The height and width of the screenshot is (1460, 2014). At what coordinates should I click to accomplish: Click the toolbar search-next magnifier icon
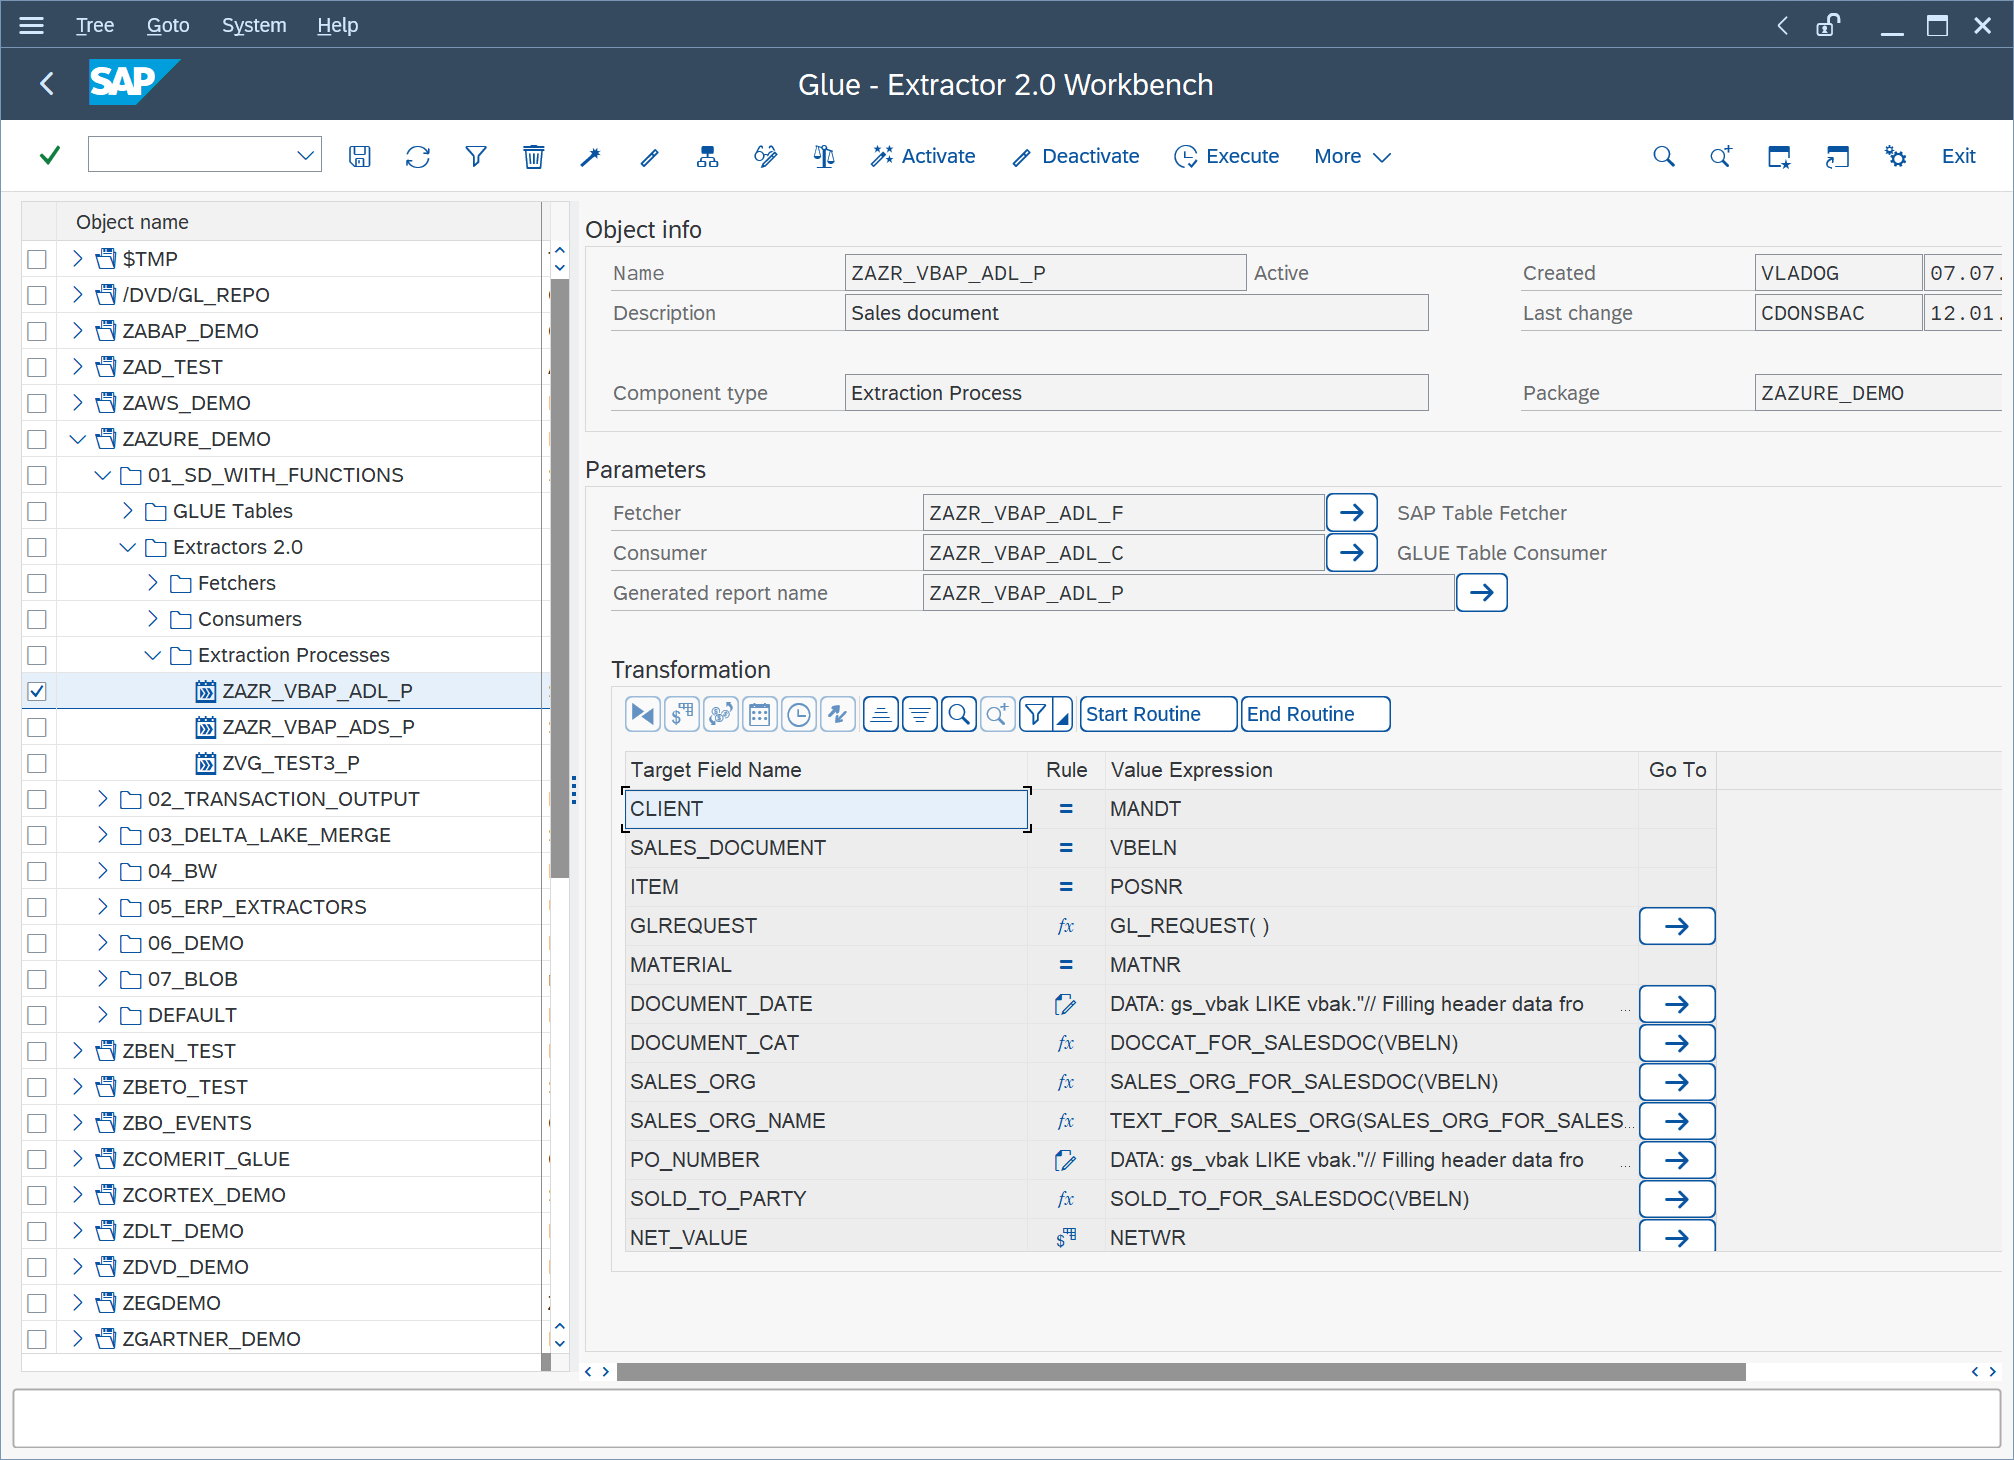[1721, 157]
